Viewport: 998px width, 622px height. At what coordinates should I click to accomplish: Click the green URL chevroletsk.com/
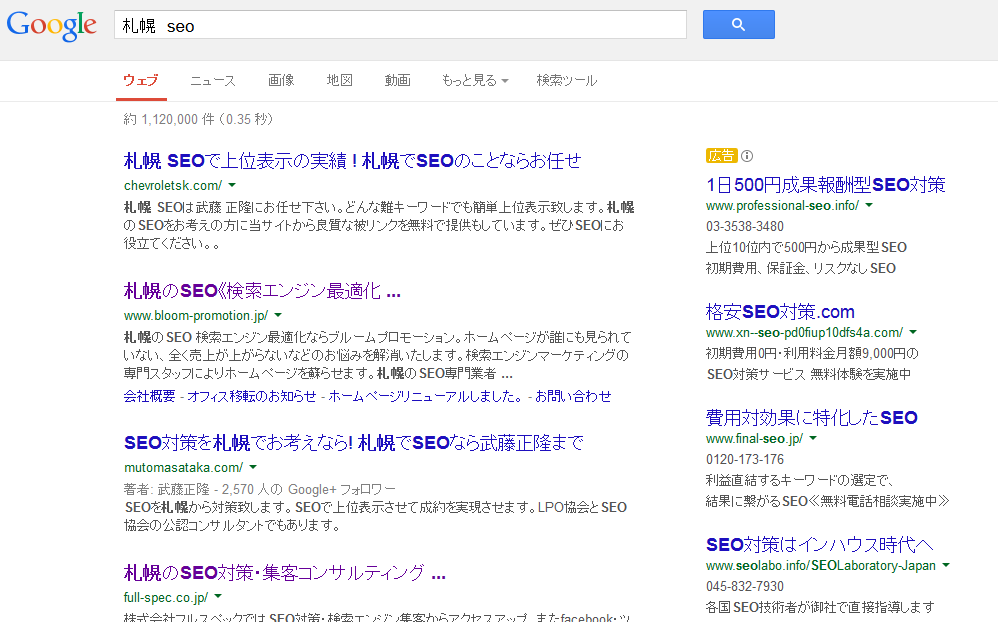point(173,185)
